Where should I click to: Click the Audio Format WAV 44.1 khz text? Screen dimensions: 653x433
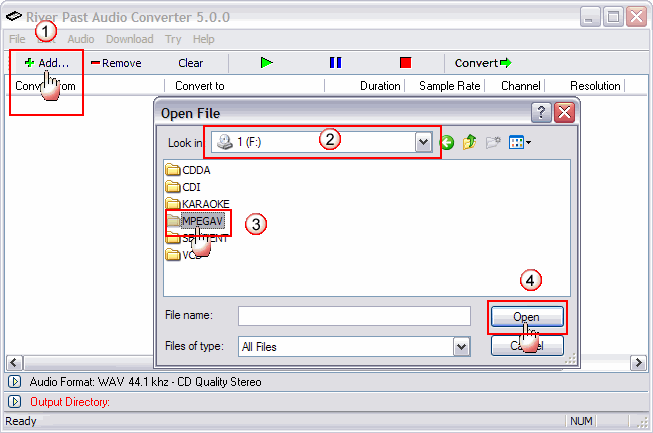[145, 382]
